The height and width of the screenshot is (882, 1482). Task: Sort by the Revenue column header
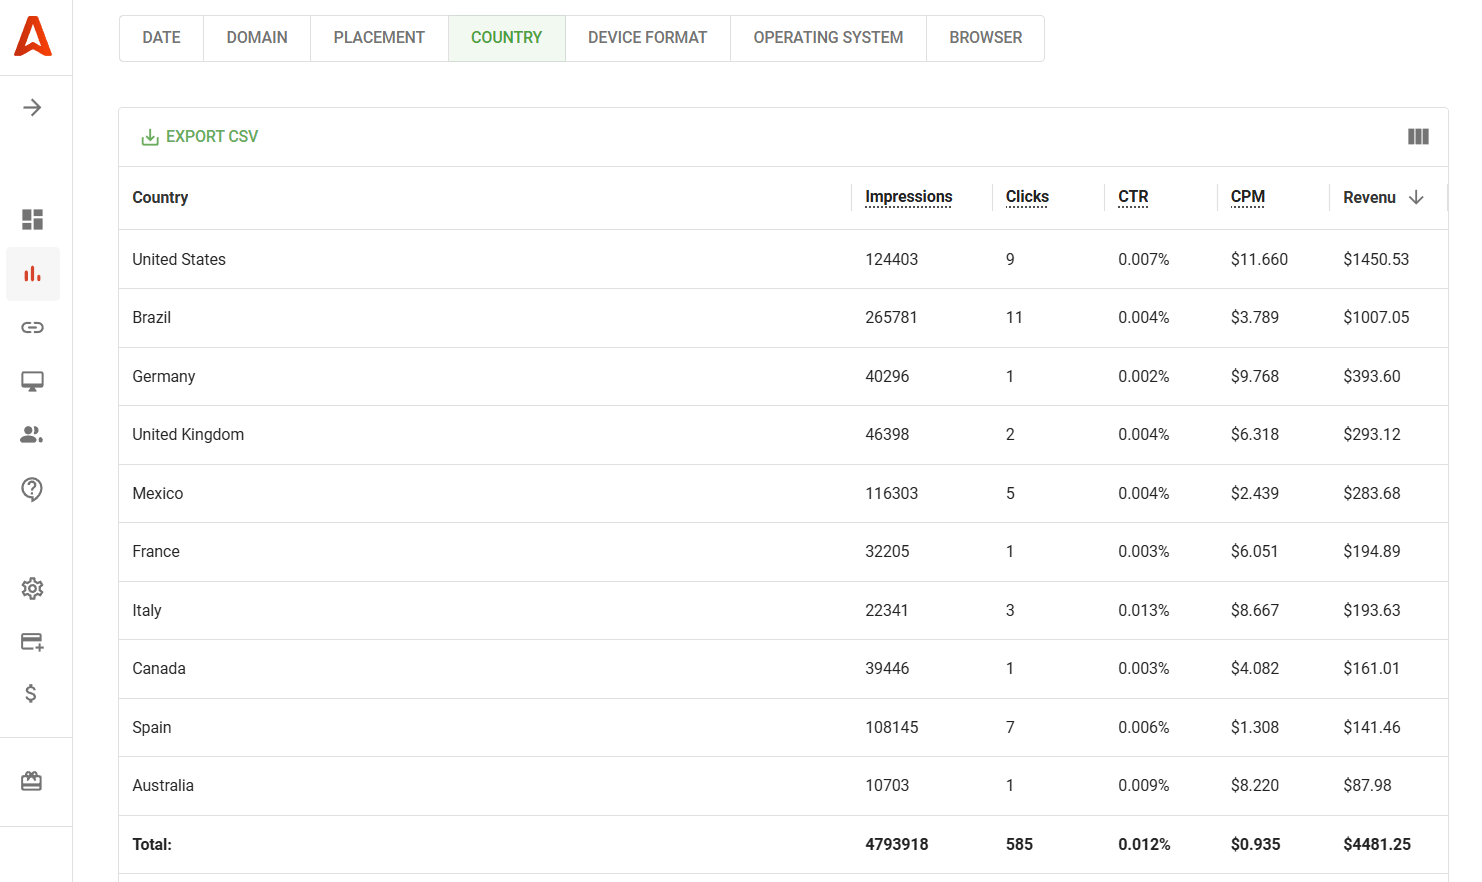[x=1369, y=198]
